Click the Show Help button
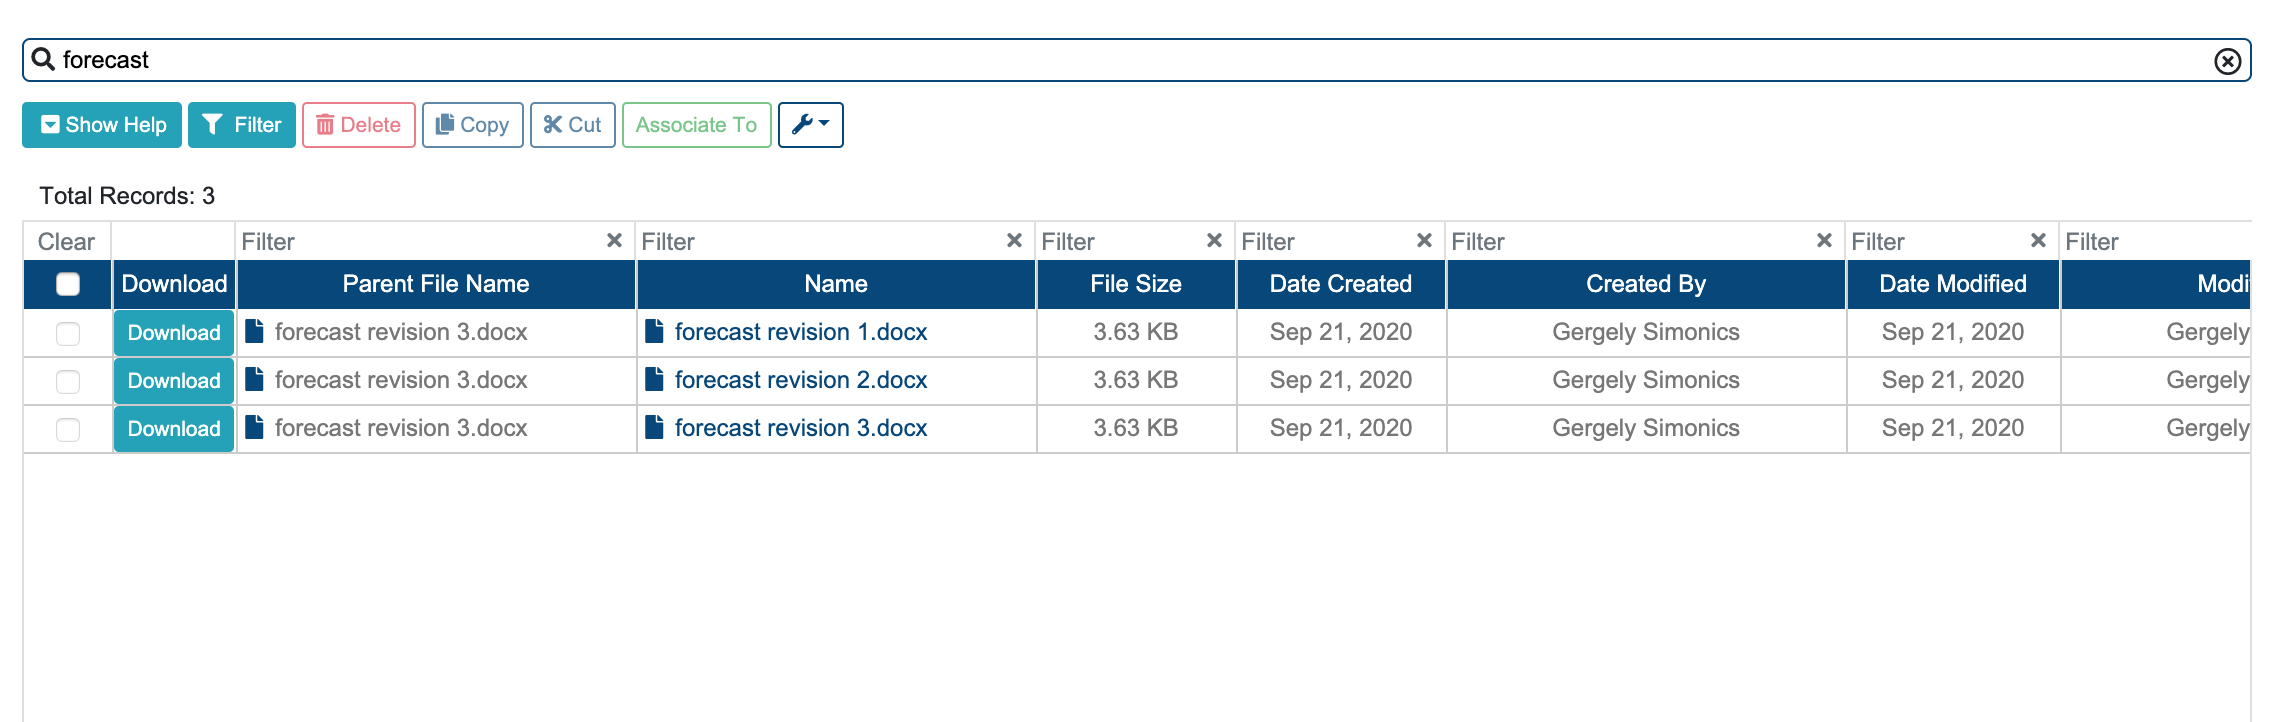Screen dimensions: 2270x722 (x=102, y=125)
